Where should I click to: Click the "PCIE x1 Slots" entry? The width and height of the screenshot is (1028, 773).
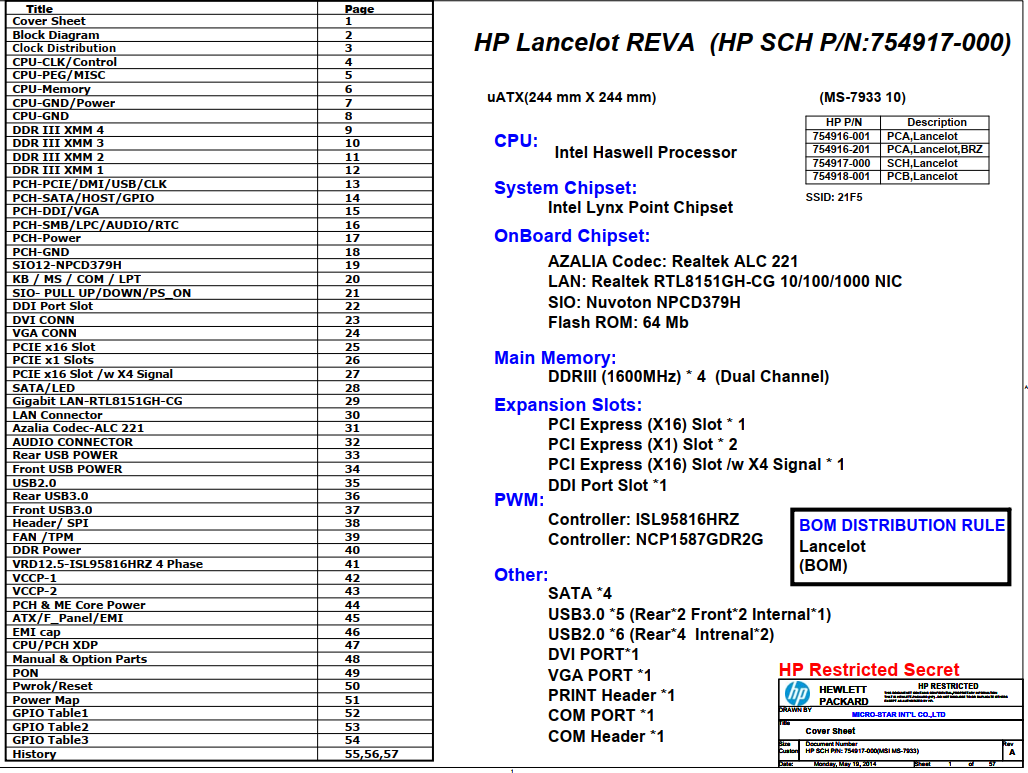tap(53, 360)
